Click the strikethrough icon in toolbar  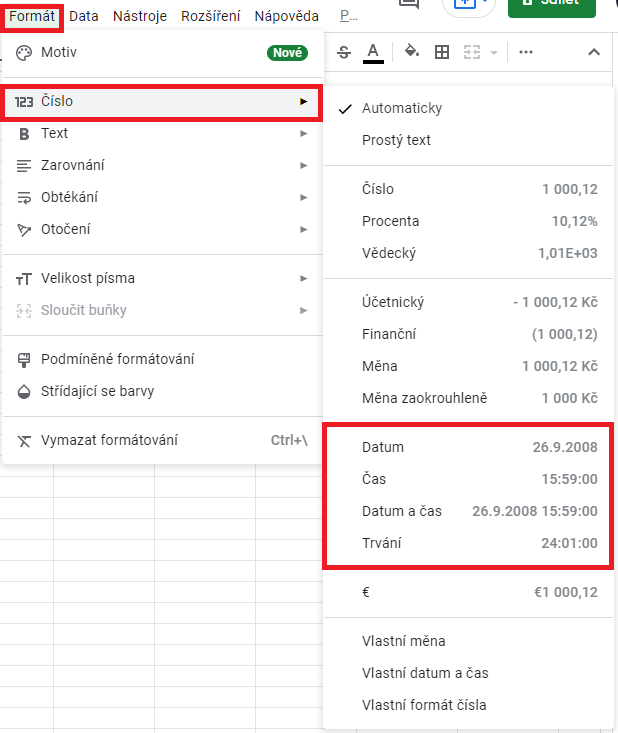(345, 52)
